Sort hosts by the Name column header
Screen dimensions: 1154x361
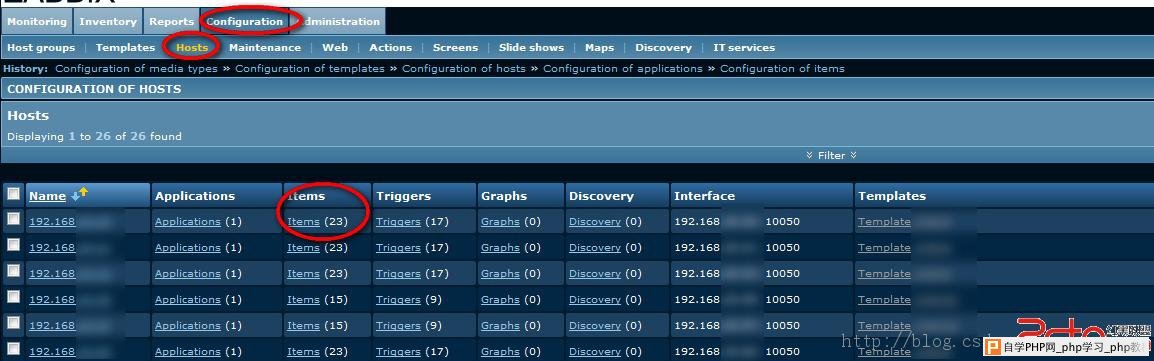point(47,196)
